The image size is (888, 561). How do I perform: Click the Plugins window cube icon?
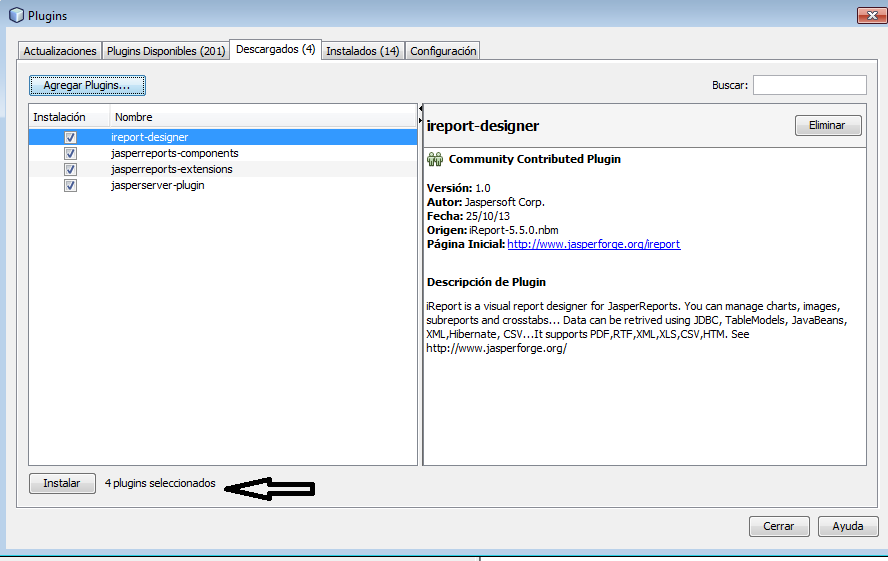coord(16,15)
